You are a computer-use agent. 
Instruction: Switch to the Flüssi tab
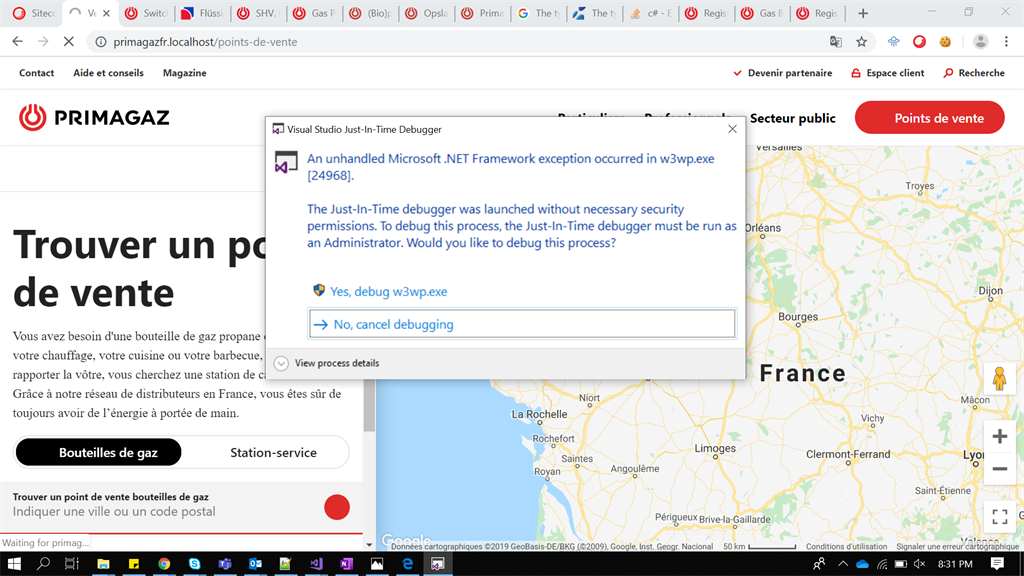pos(203,13)
